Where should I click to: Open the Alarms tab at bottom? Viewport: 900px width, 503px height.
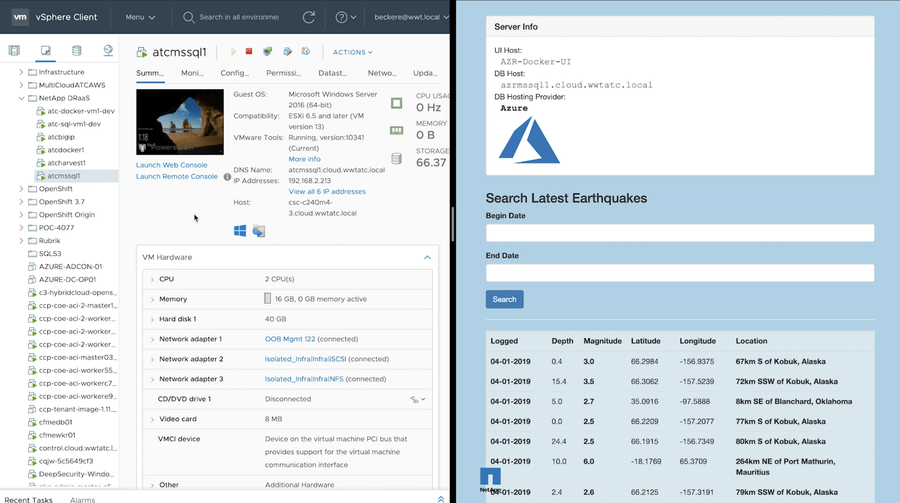pyautogui.click(x=83, y=500)
